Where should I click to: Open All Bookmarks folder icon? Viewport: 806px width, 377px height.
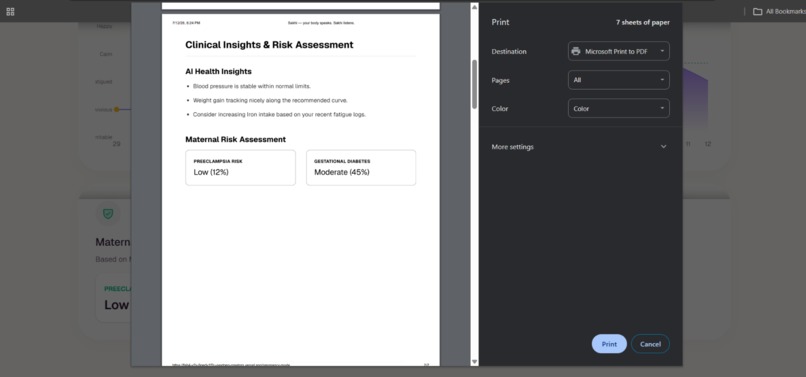tap(758, 11)
